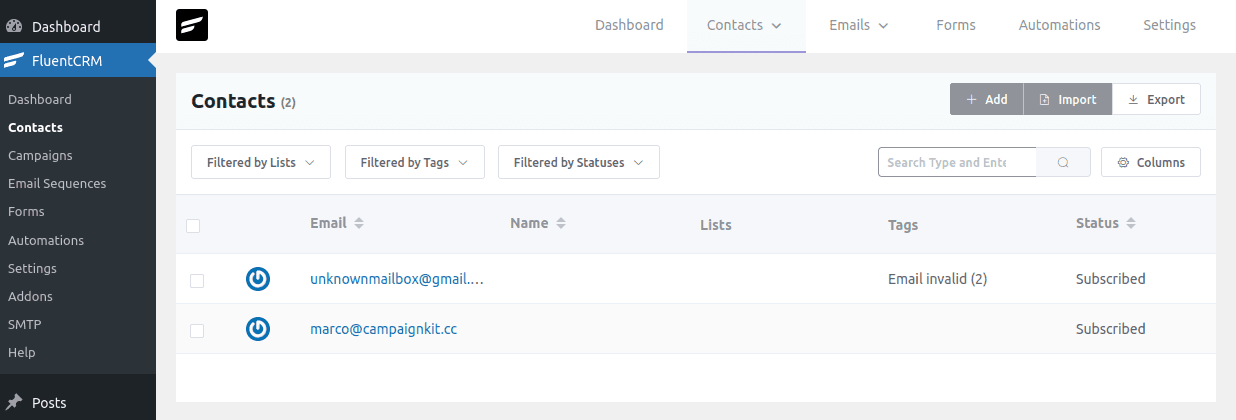Viewport: 1236px width, 420px height.
Task: Click the avatar for marco@campaignkit.cc contact
Action: [258, 329]
